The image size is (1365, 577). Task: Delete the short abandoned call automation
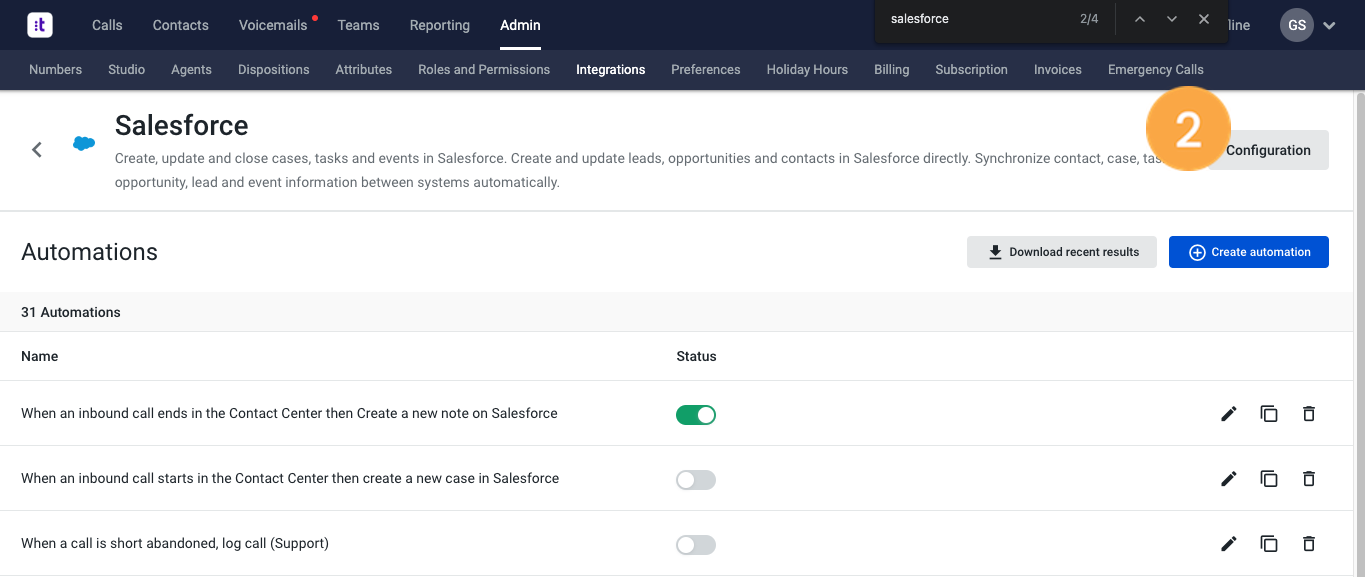(x=1309, y=544)
